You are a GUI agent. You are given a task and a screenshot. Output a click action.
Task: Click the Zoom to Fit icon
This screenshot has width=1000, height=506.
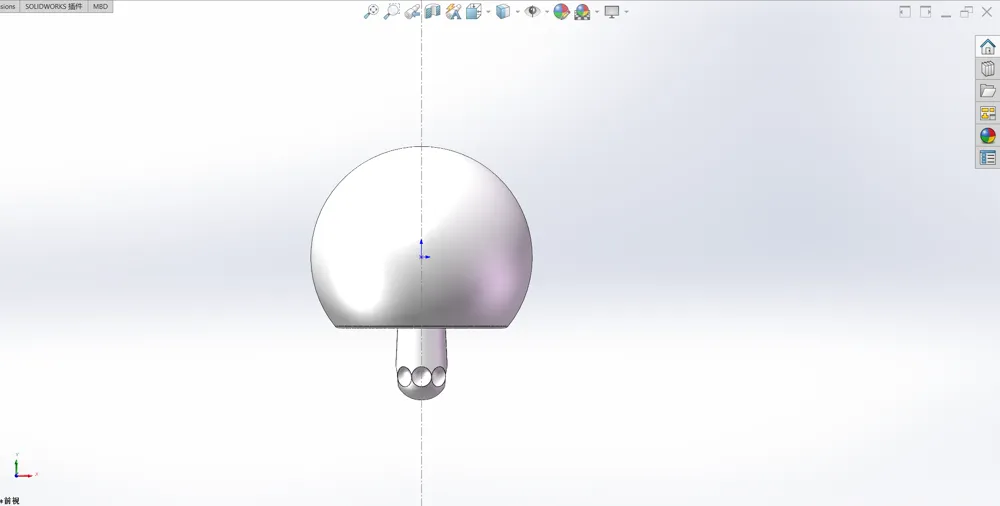[x=371, y=12]
